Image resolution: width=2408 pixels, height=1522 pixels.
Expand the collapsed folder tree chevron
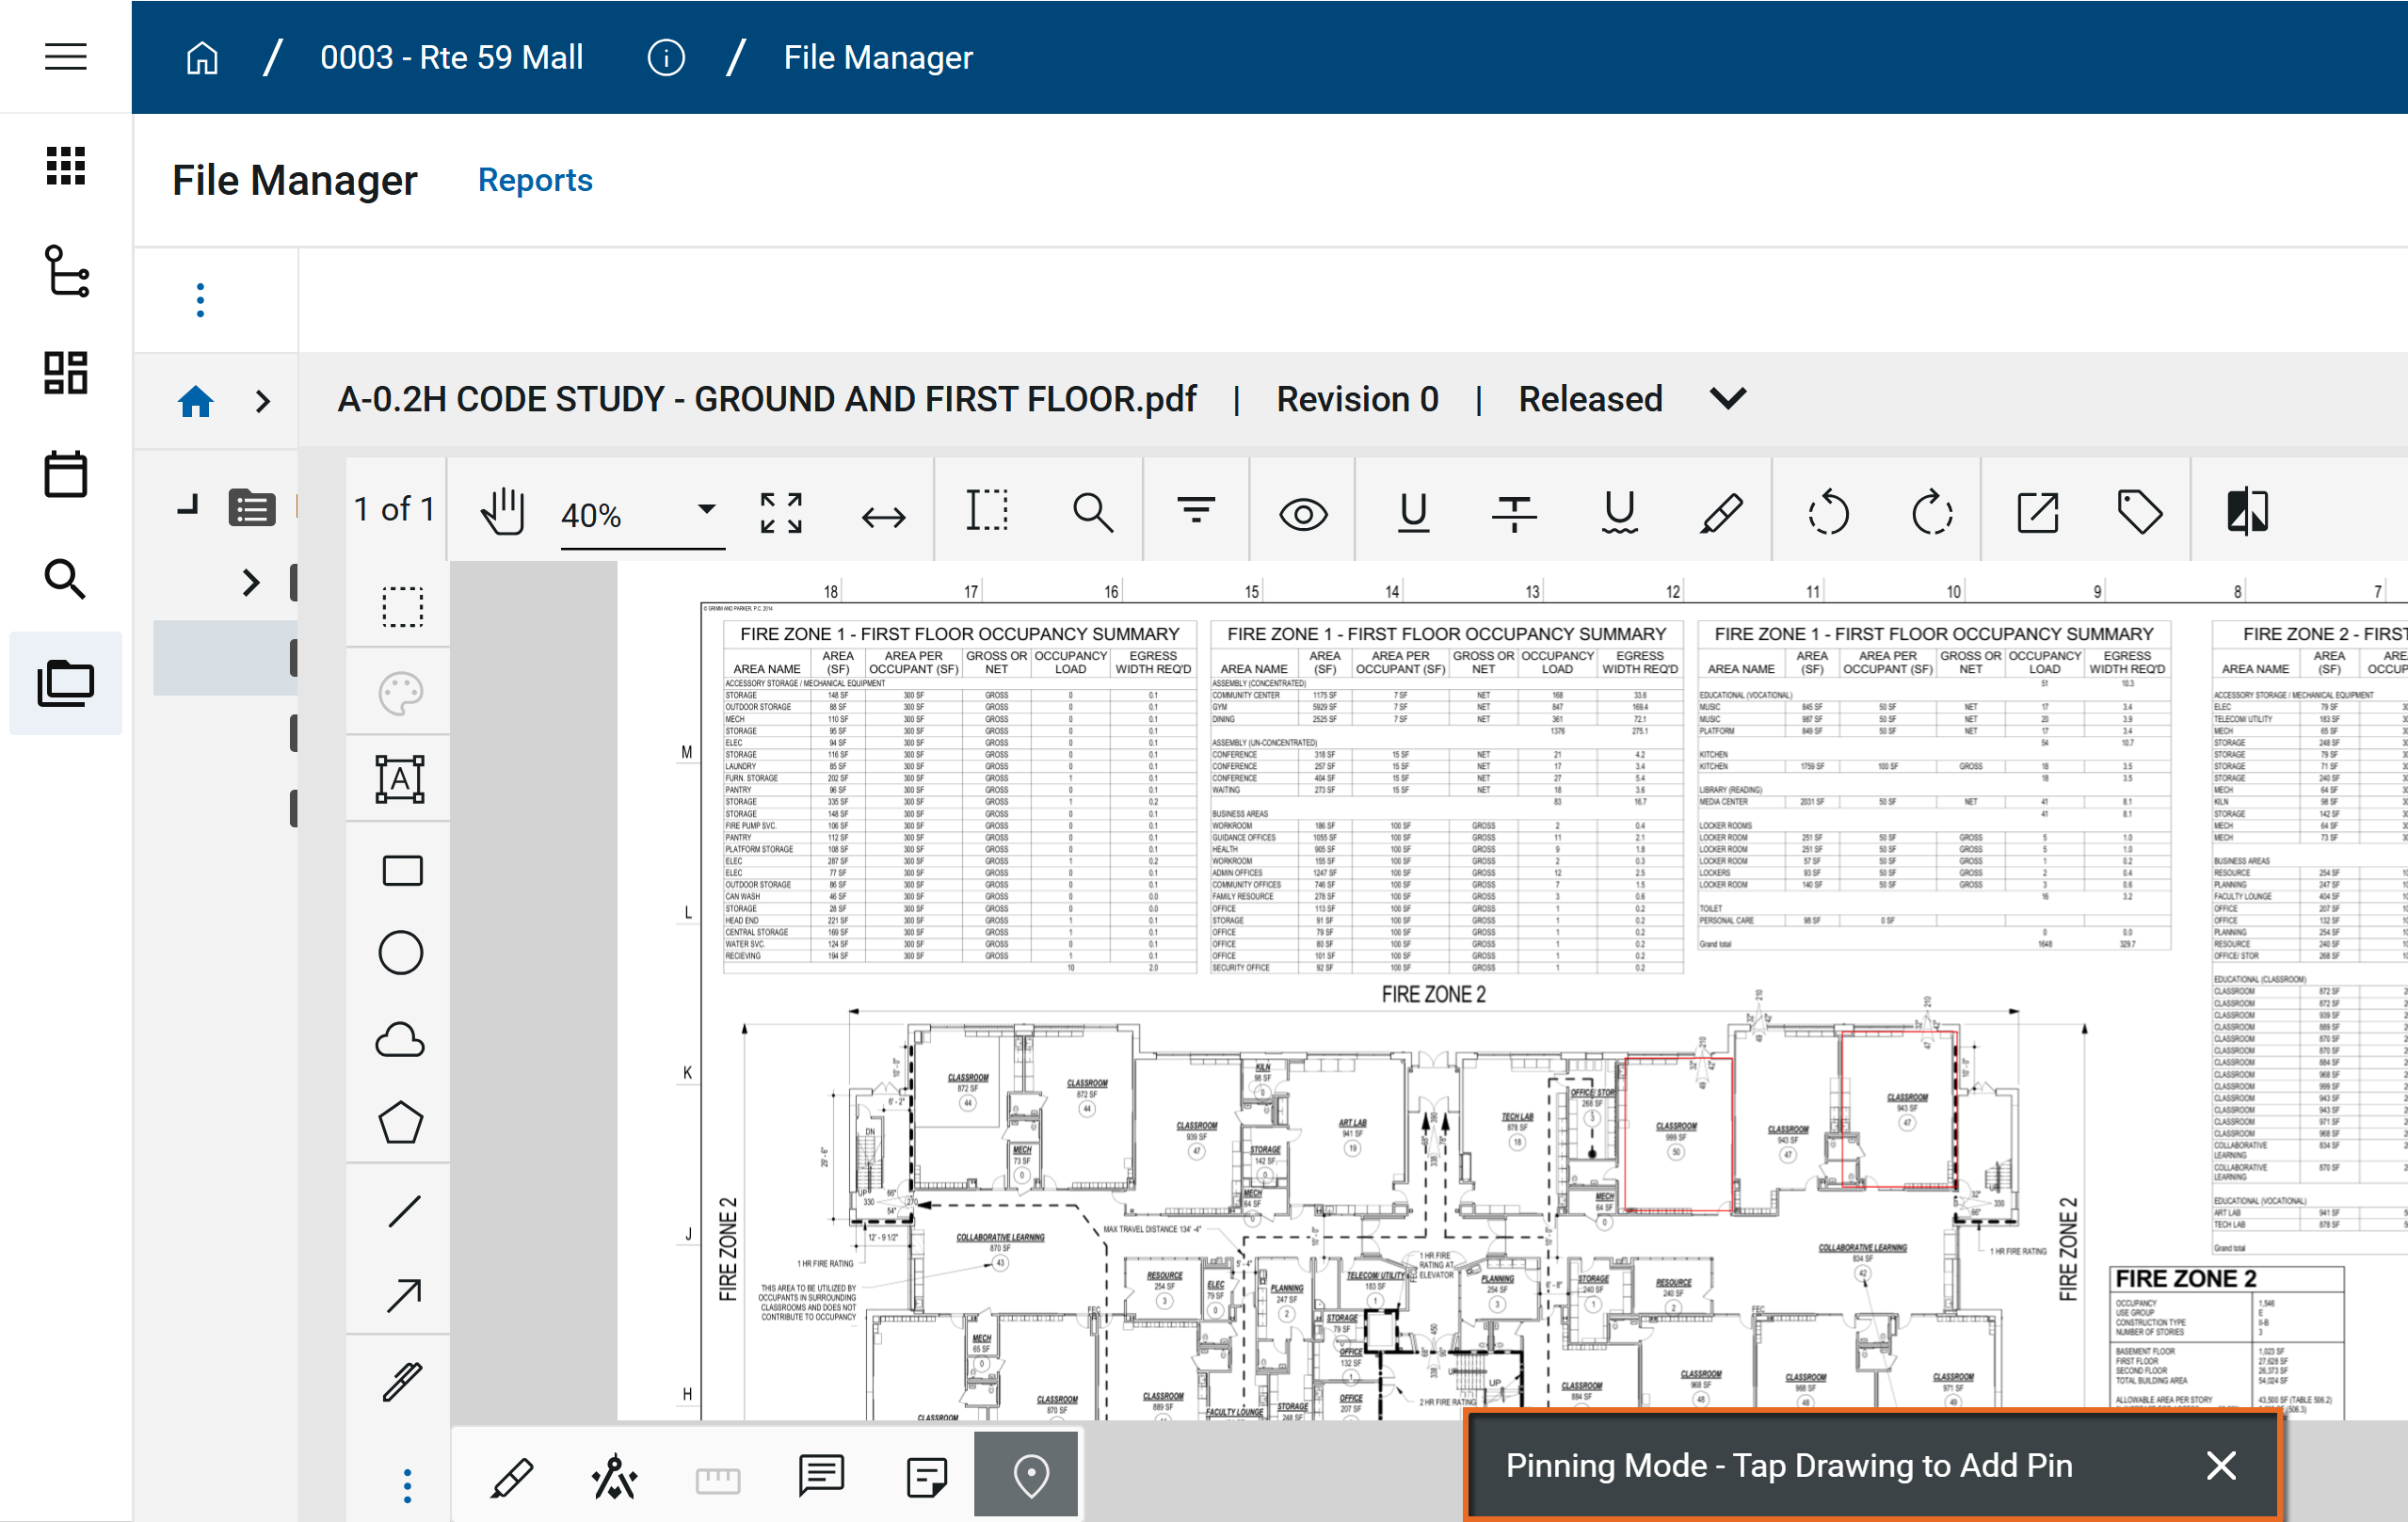pyautogui.click(x=250, y=582)
